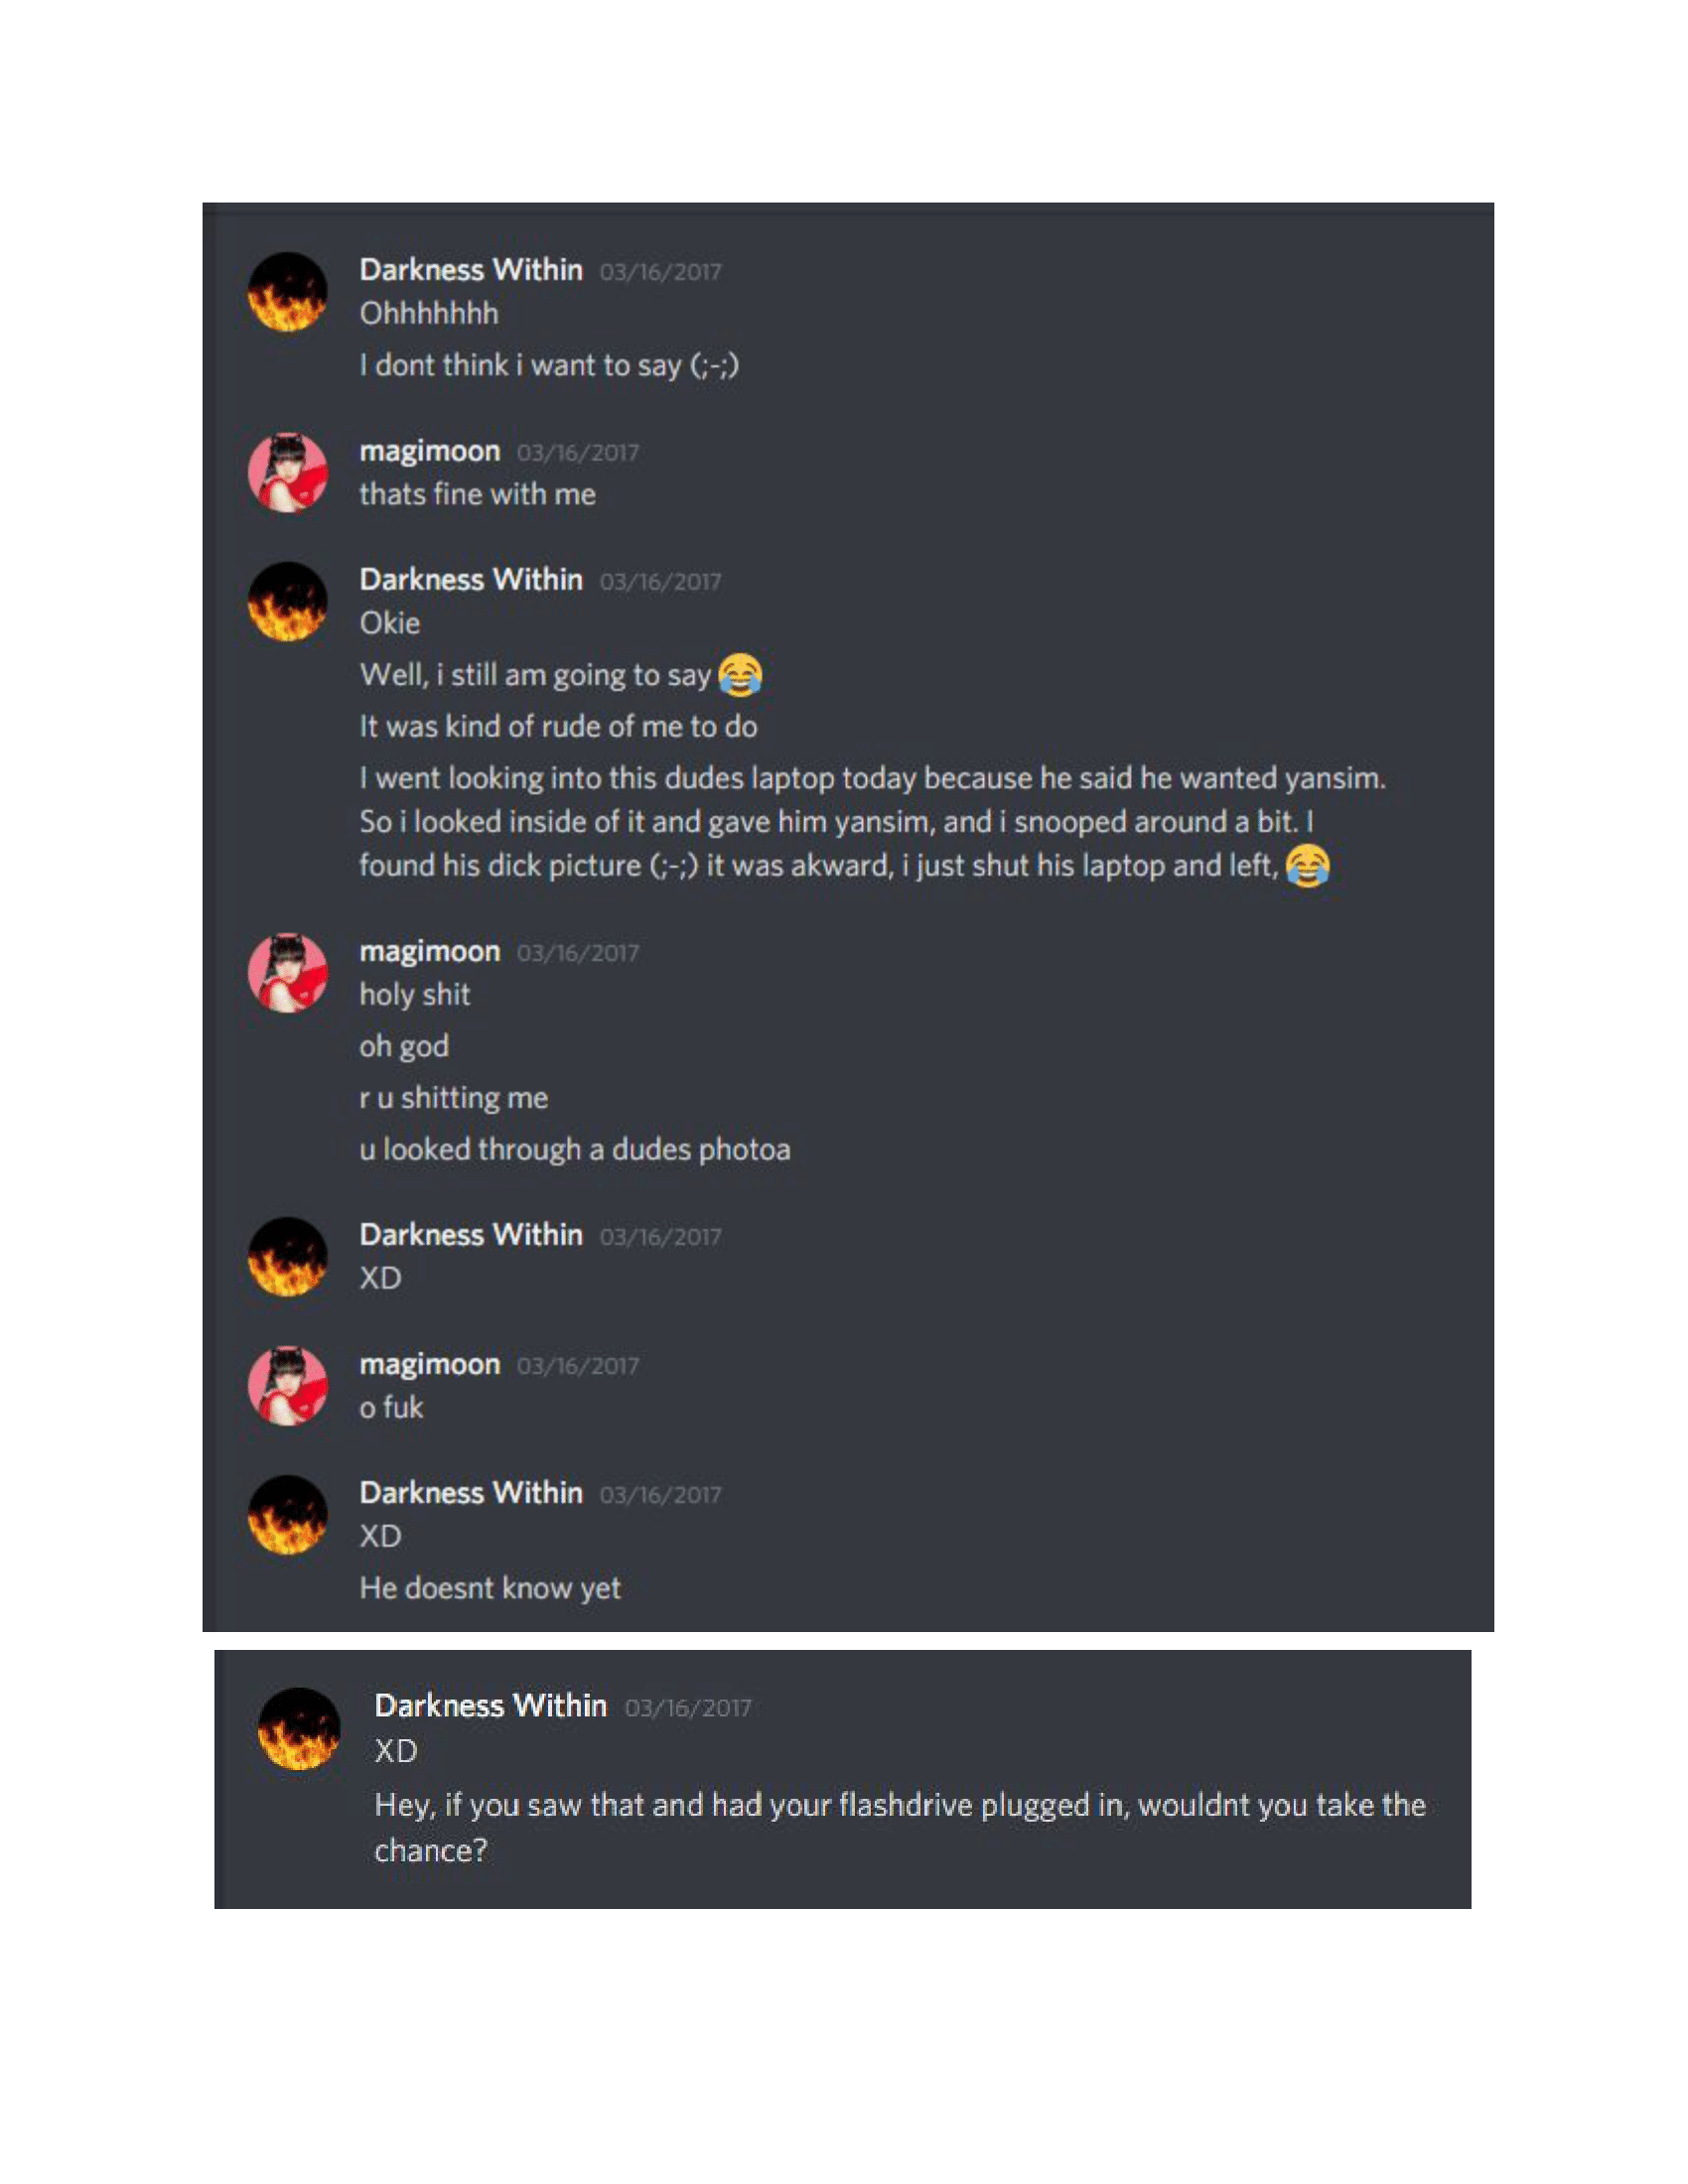Click the Darkness Within username above "Ohhhhhhh"

471,270
